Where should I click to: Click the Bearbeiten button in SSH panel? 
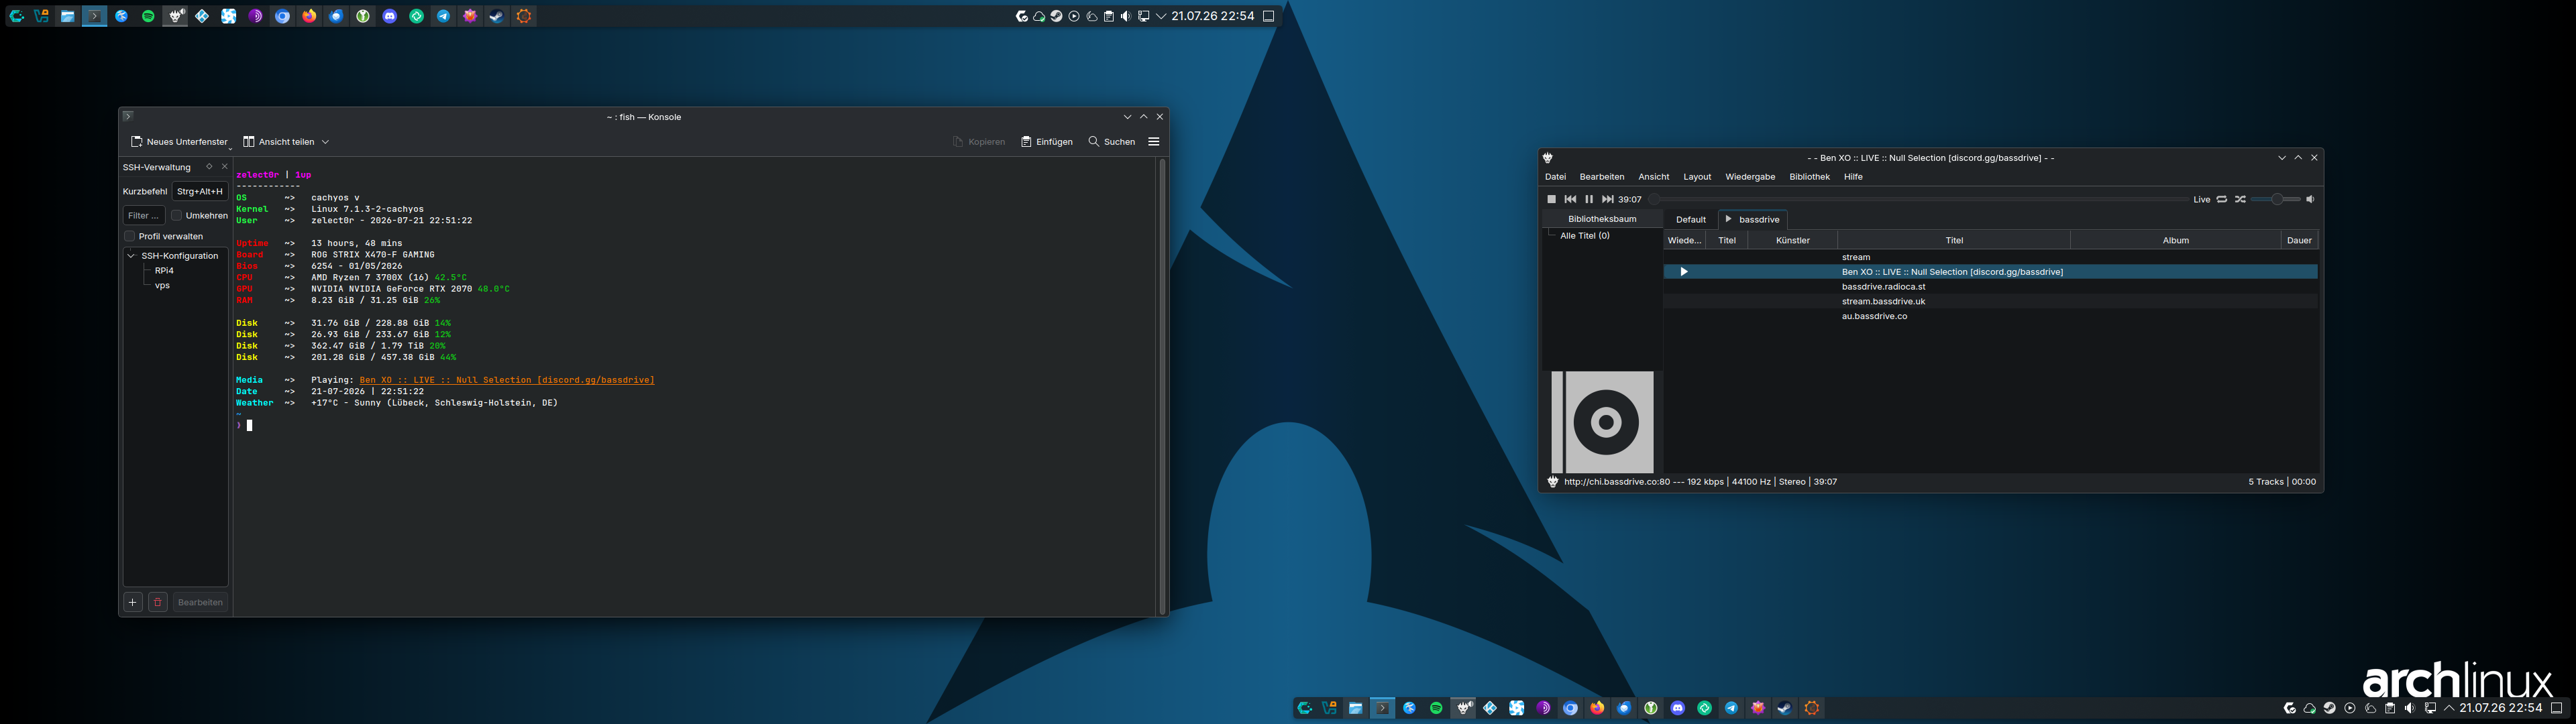click(200, 602)
